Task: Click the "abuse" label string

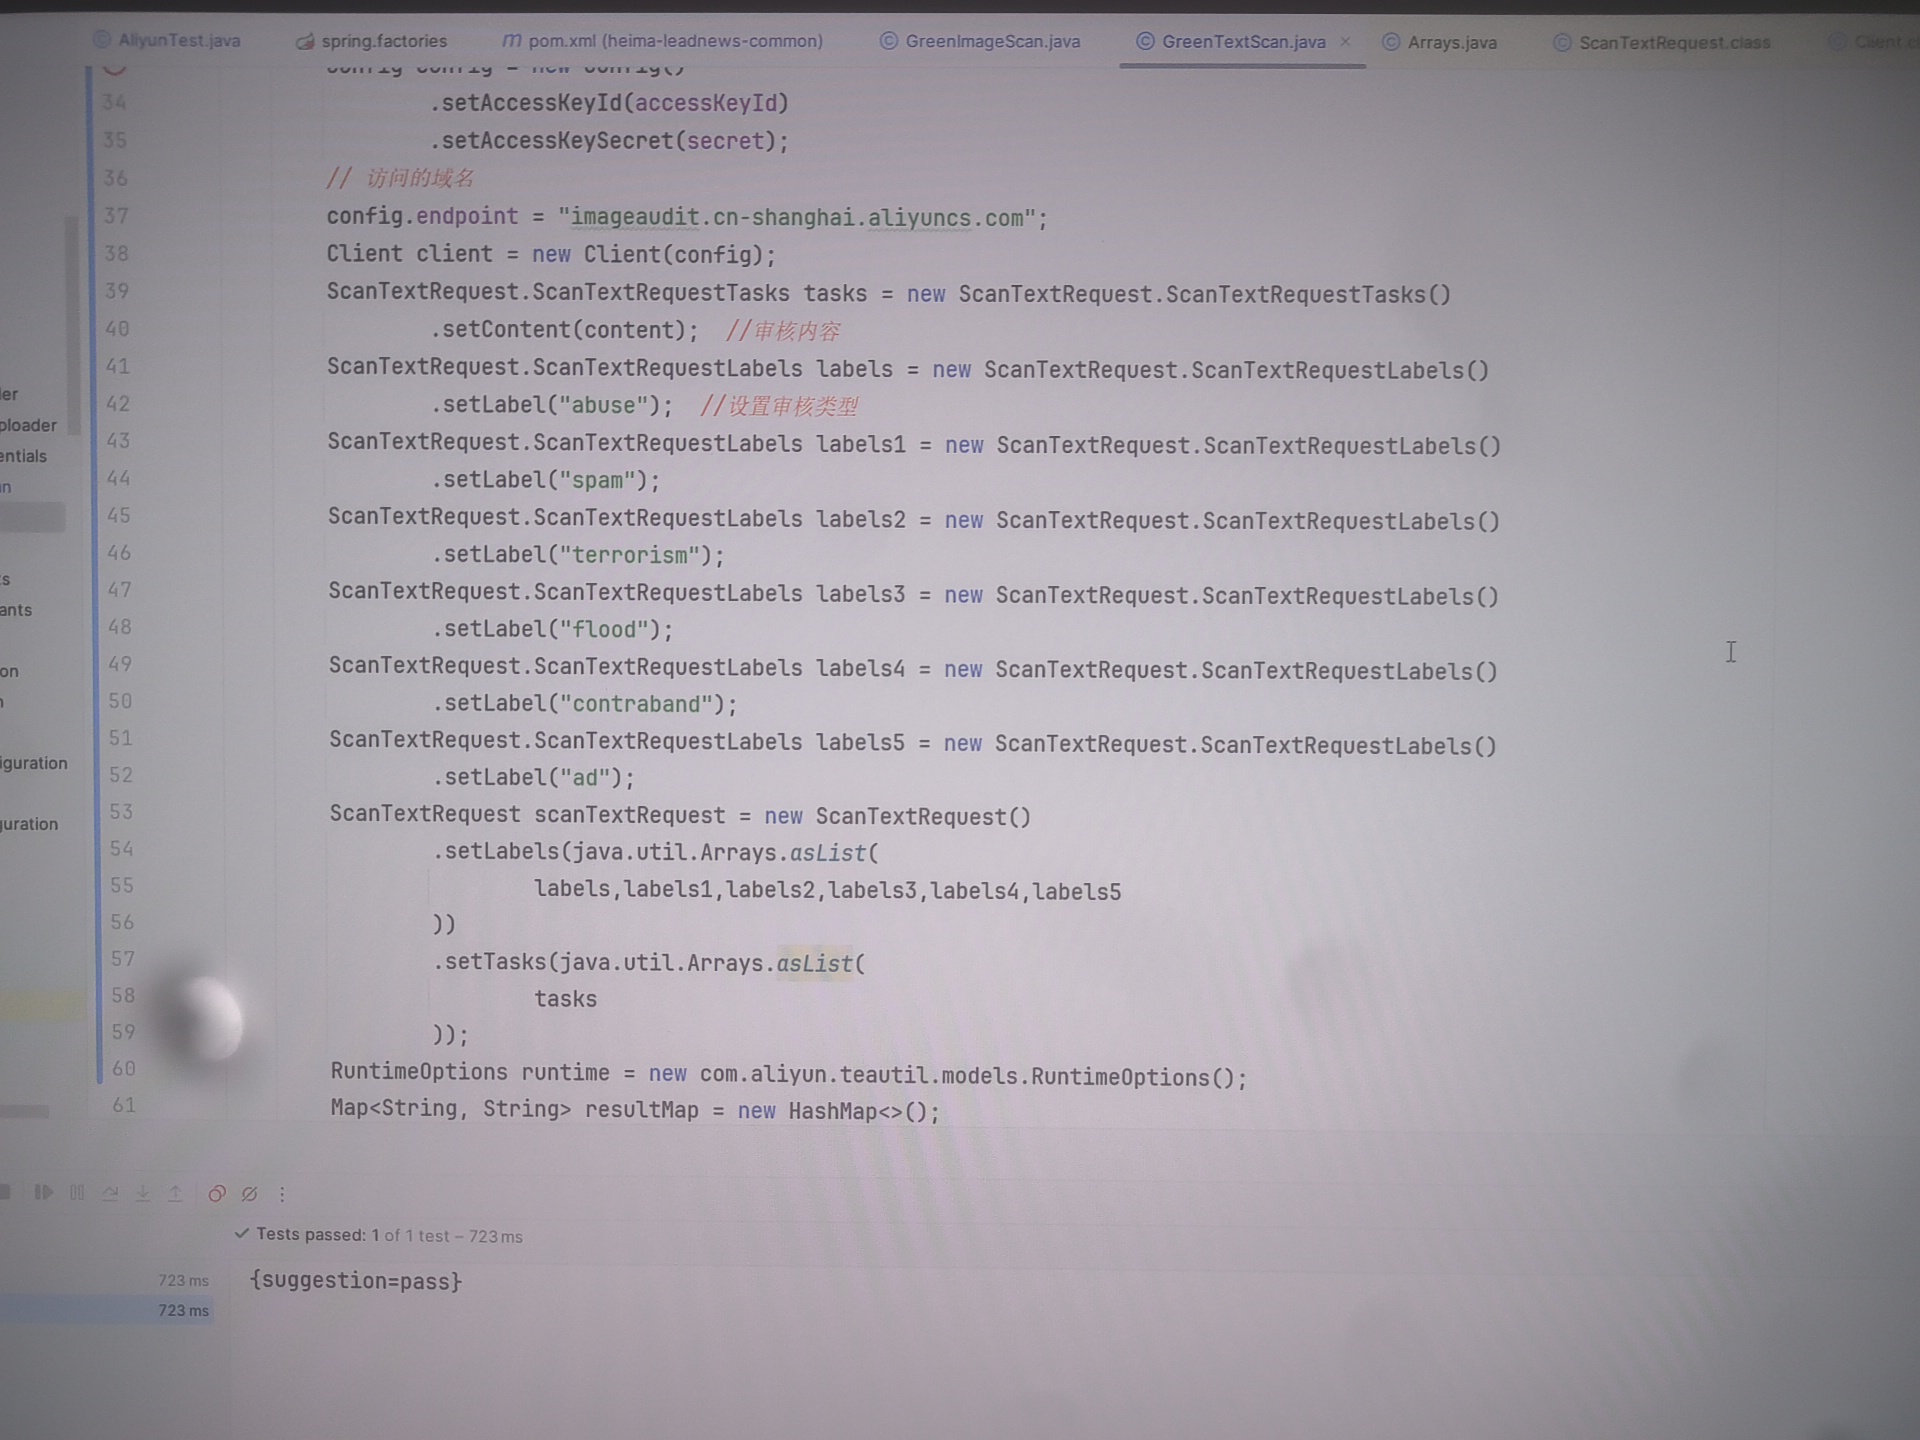Action: click(x=603, y=405)
